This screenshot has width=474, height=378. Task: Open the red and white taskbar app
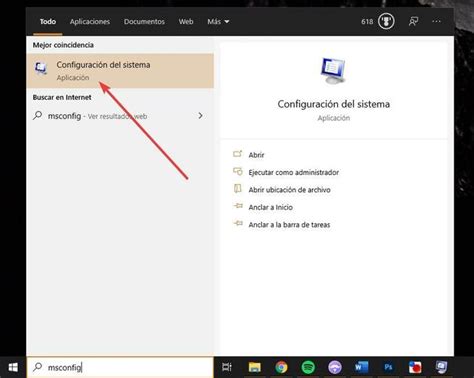coord(415,367)
